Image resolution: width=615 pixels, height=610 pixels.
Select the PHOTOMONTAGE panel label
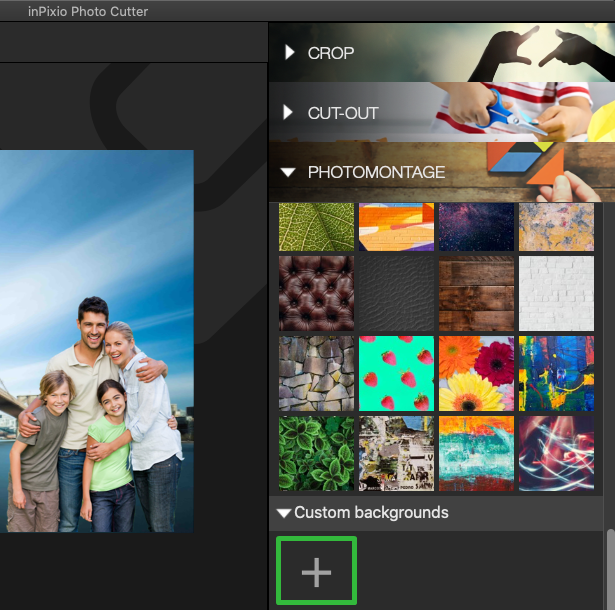coord(376,172)
